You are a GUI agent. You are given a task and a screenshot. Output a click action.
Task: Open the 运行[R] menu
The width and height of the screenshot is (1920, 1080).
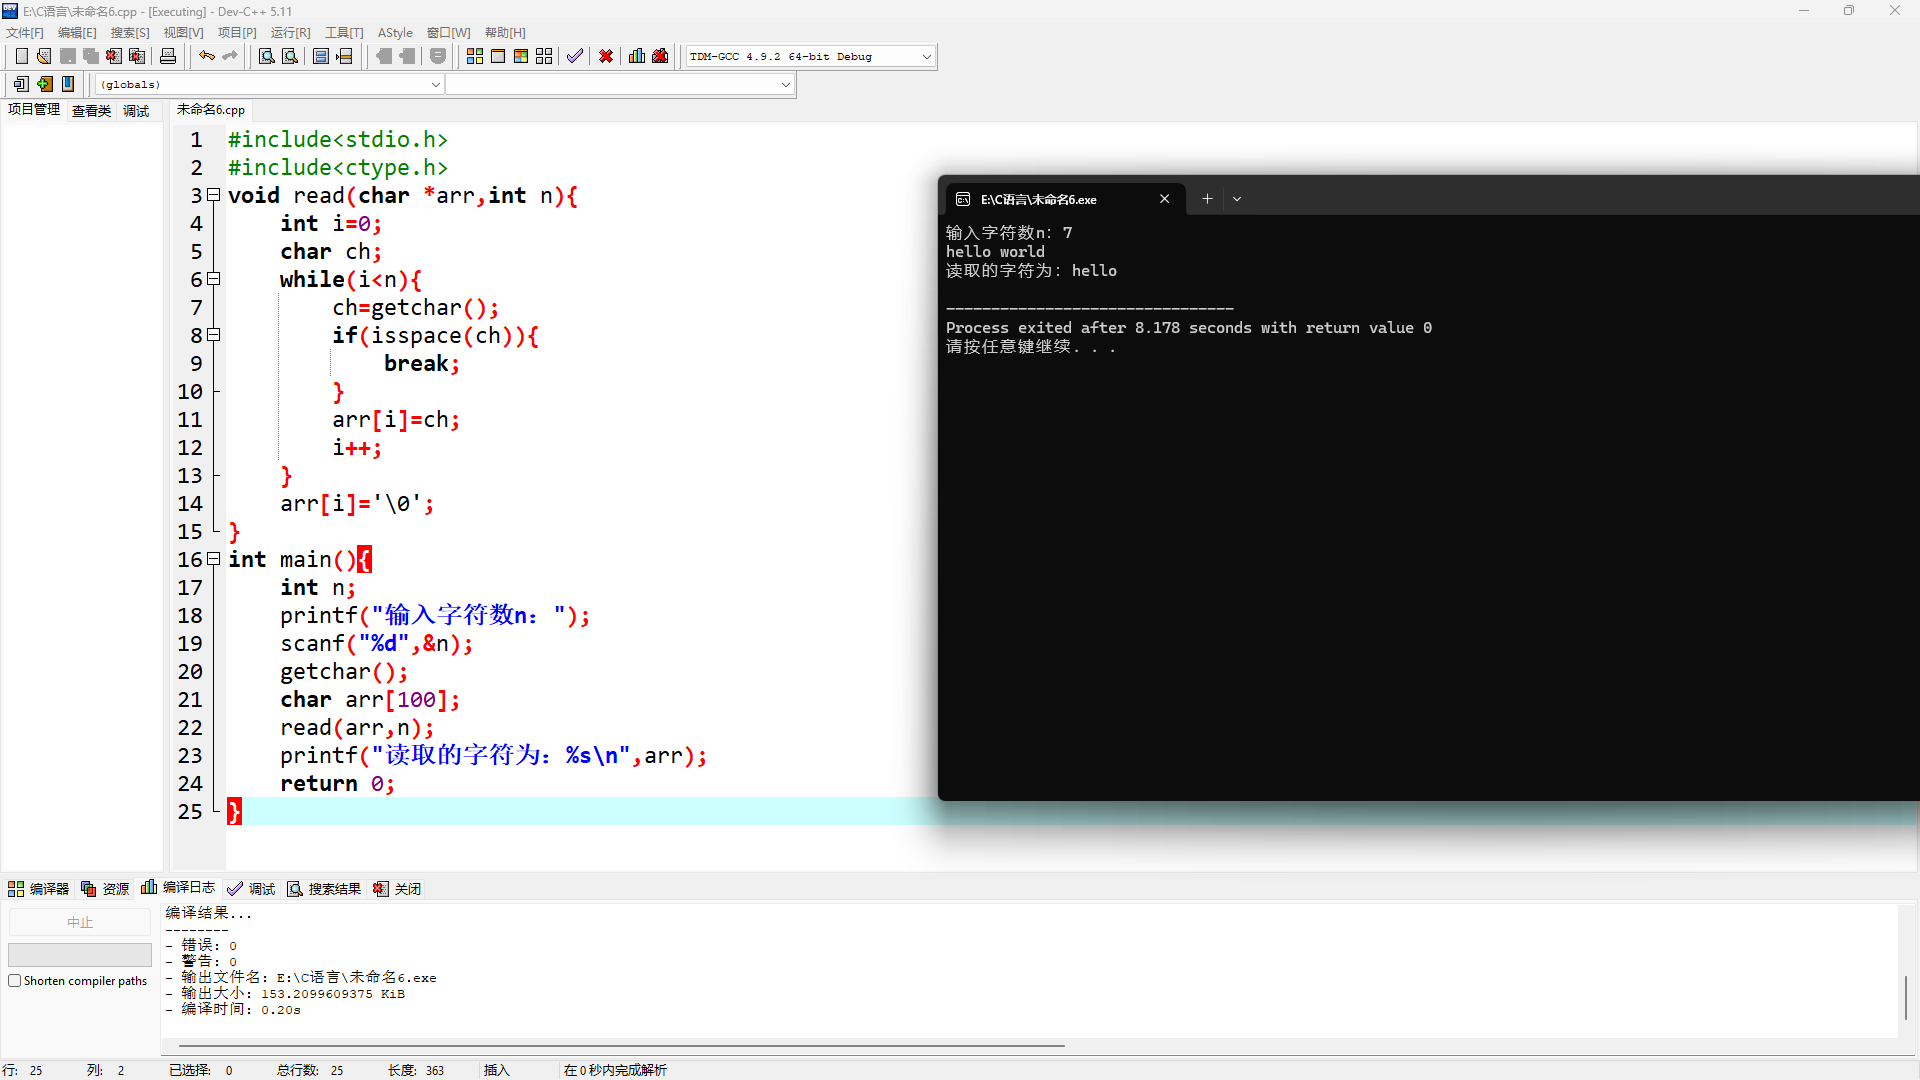click(x=290, y=33)
